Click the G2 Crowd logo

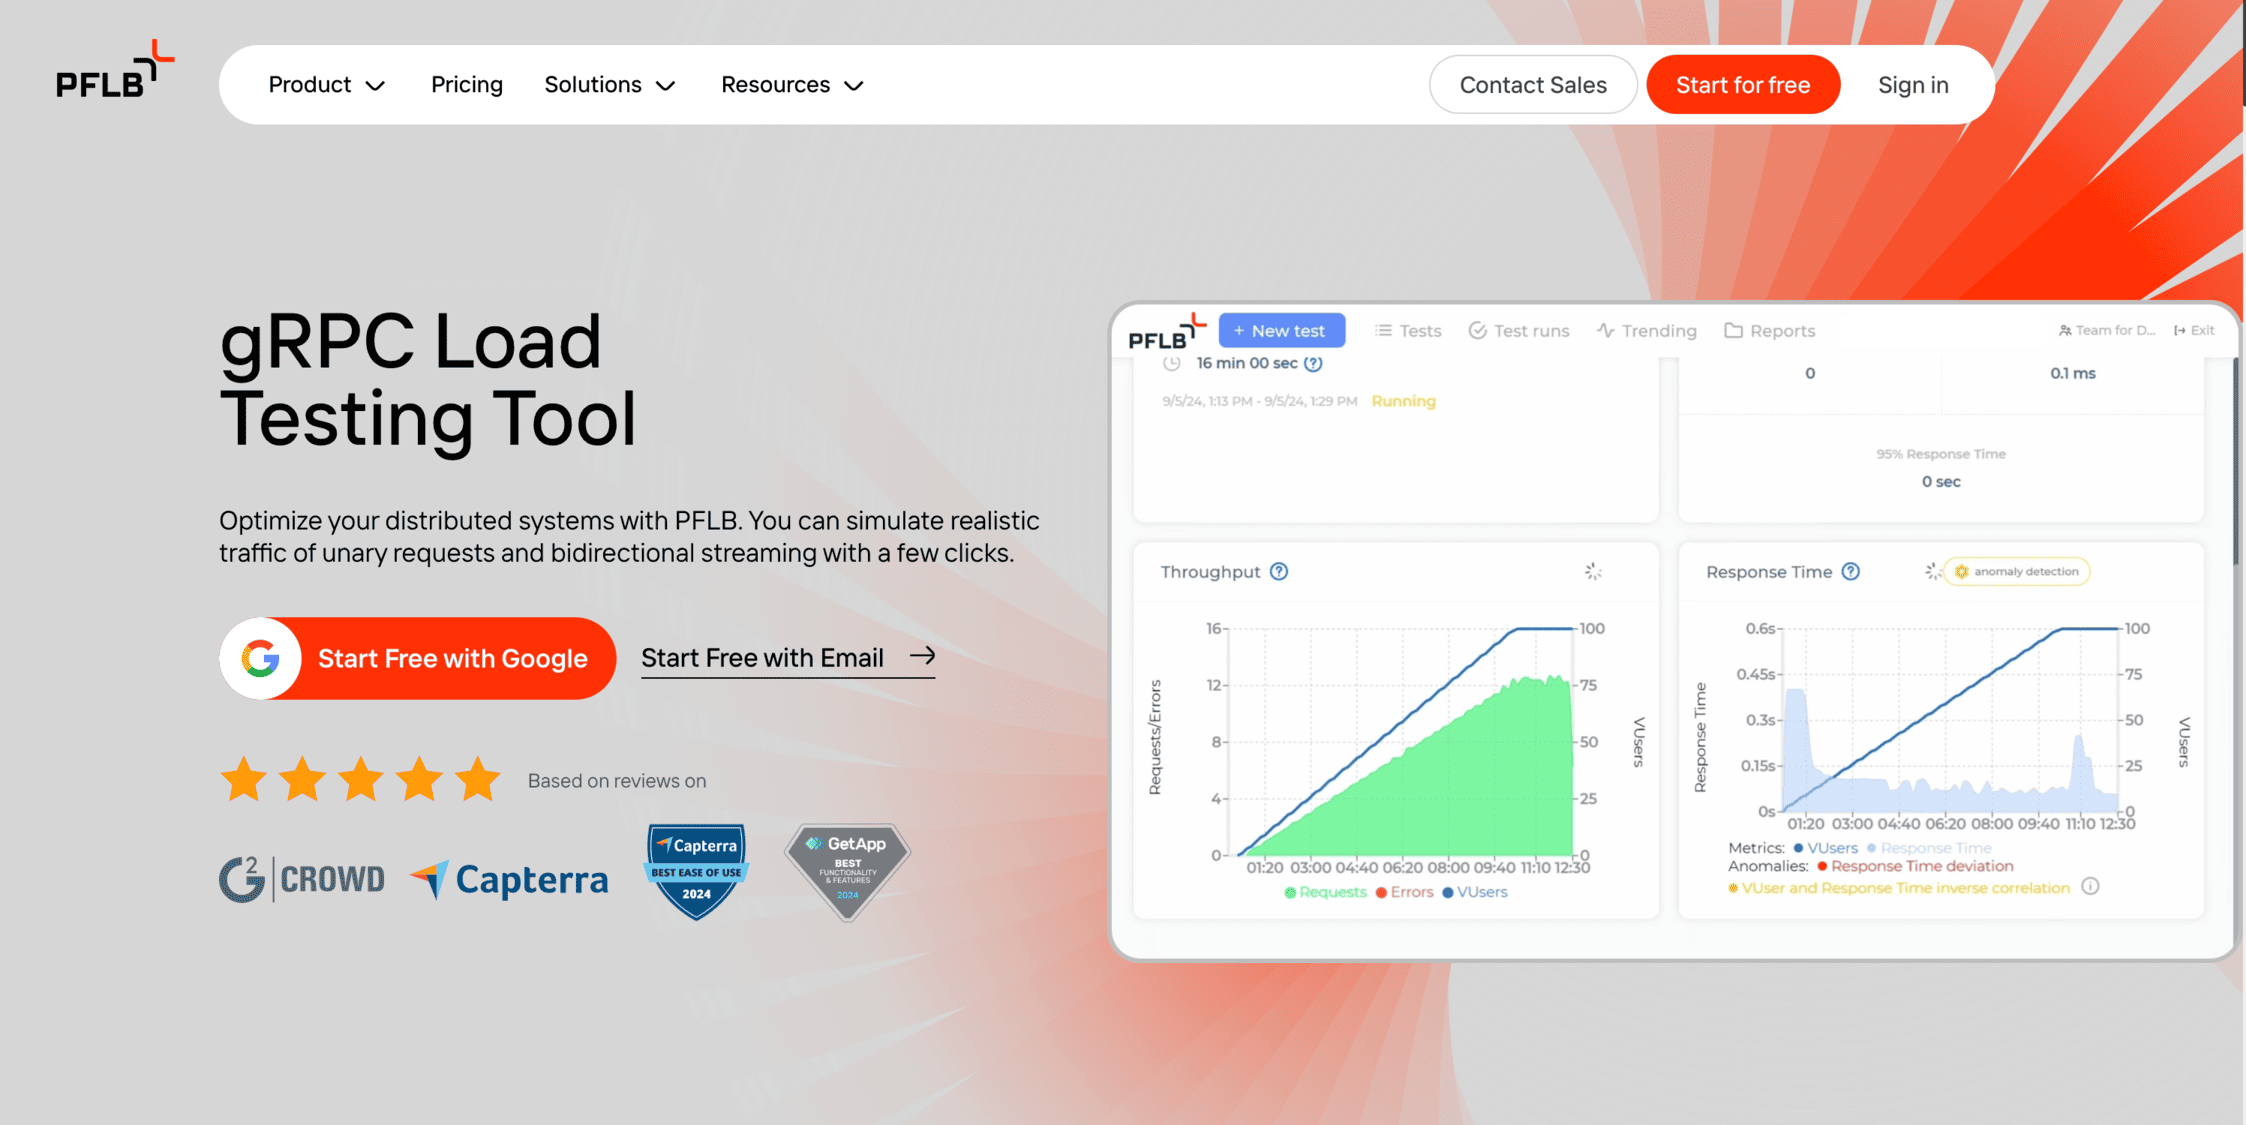point(301,879)
